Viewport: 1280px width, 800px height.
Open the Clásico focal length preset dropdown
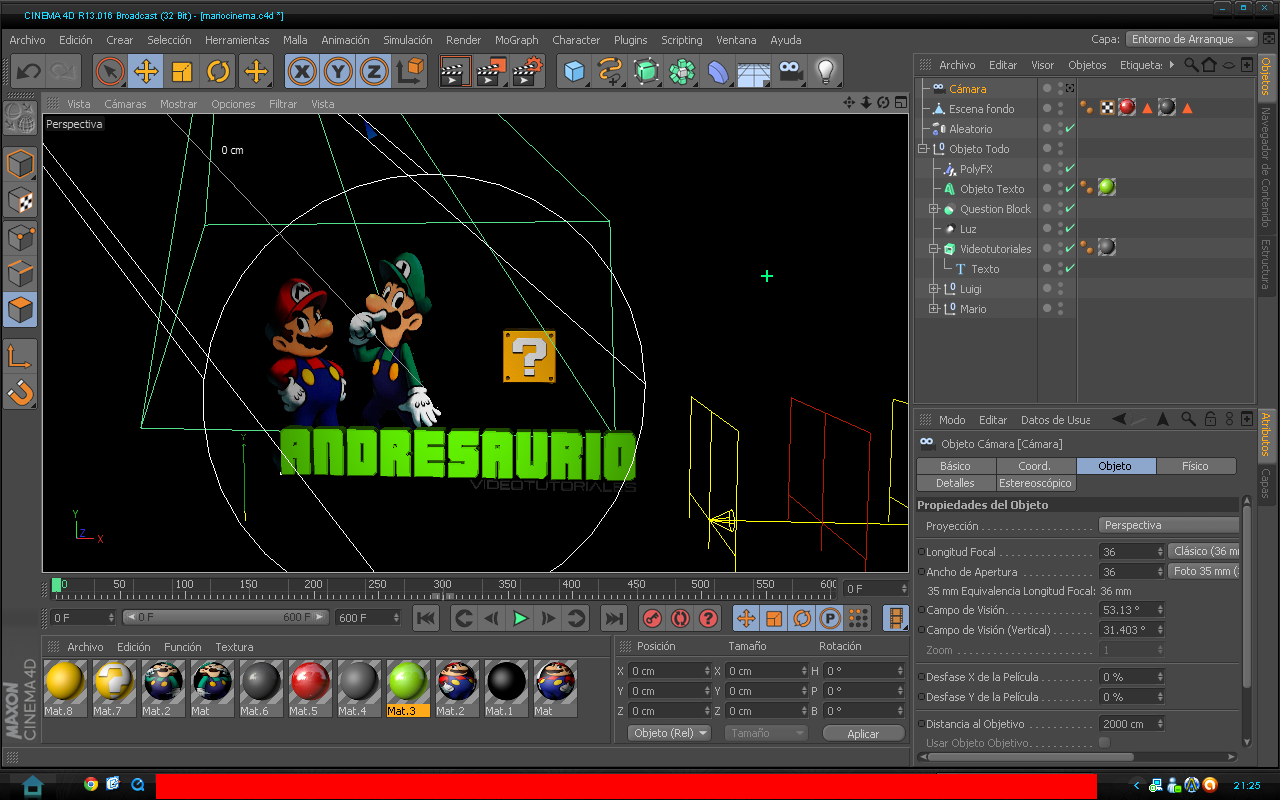click(x=1204, y=551)
